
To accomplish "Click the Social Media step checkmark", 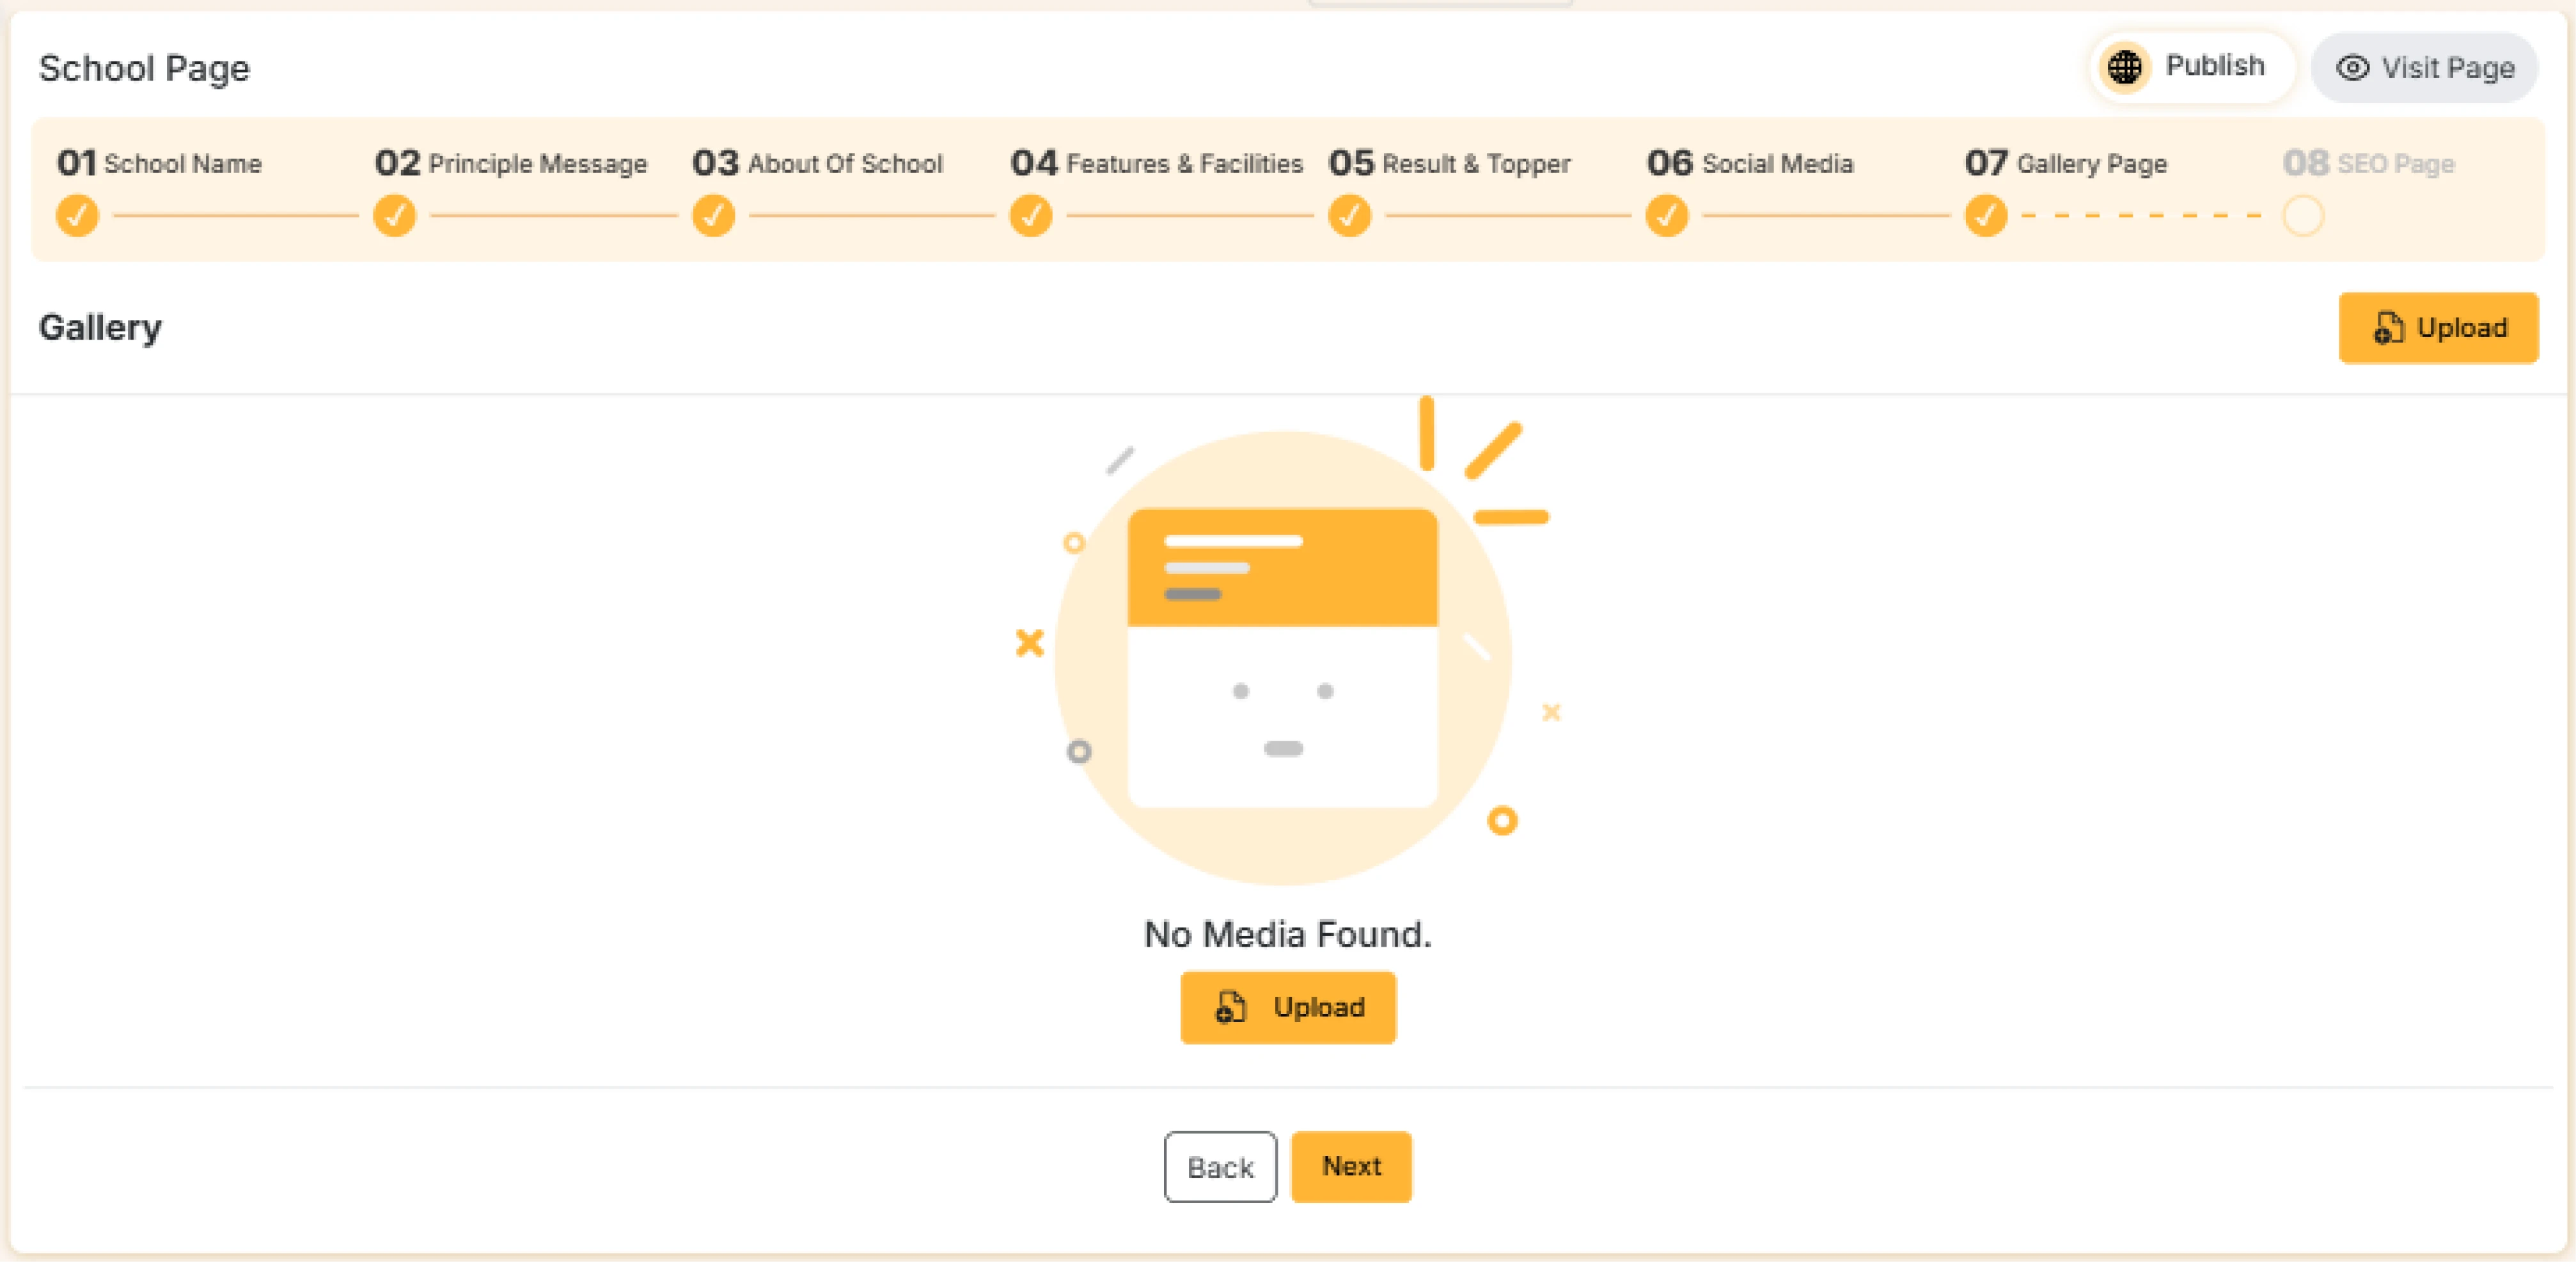I will tap(1667, 215).
